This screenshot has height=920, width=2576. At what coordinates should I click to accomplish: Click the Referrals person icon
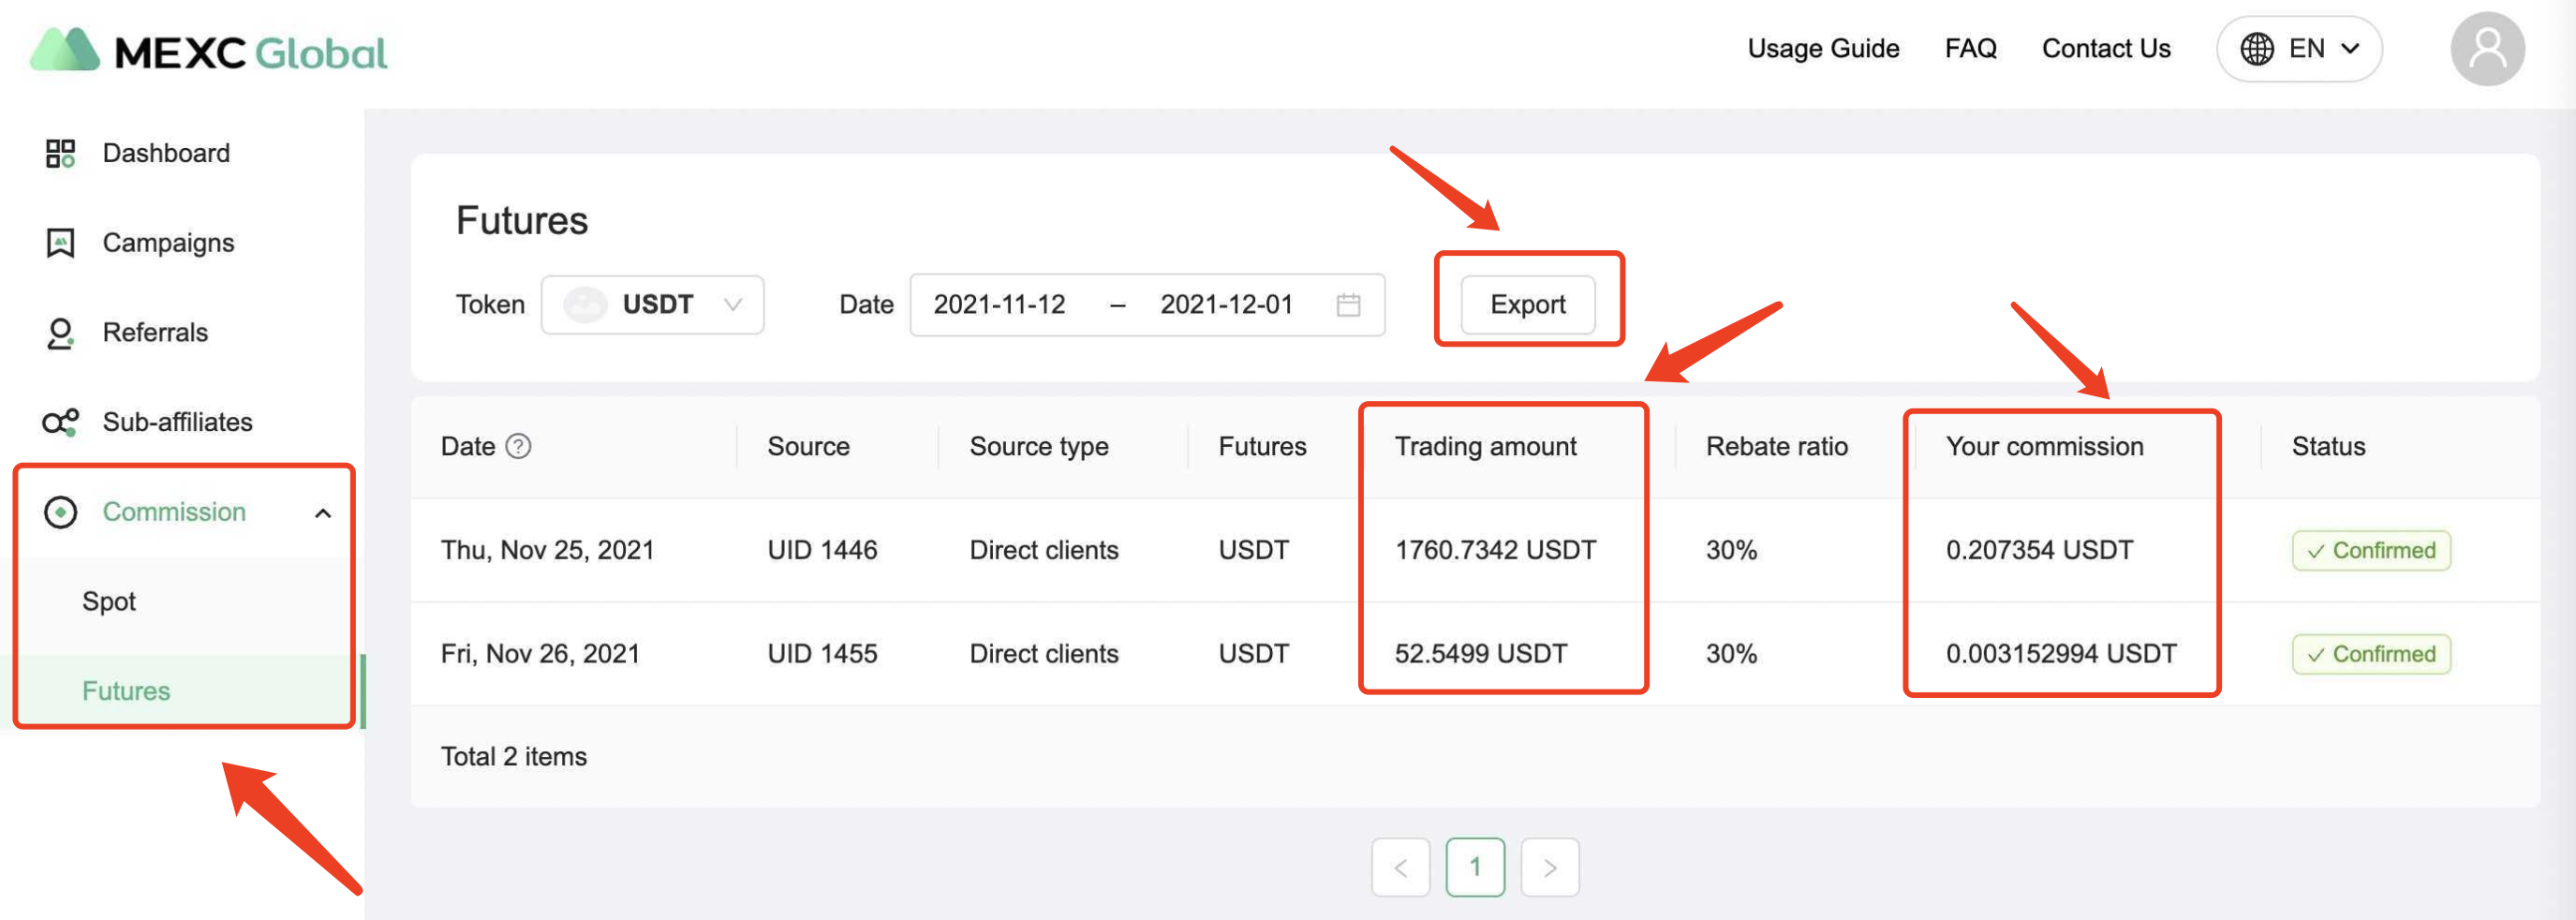tap(60, 333)
